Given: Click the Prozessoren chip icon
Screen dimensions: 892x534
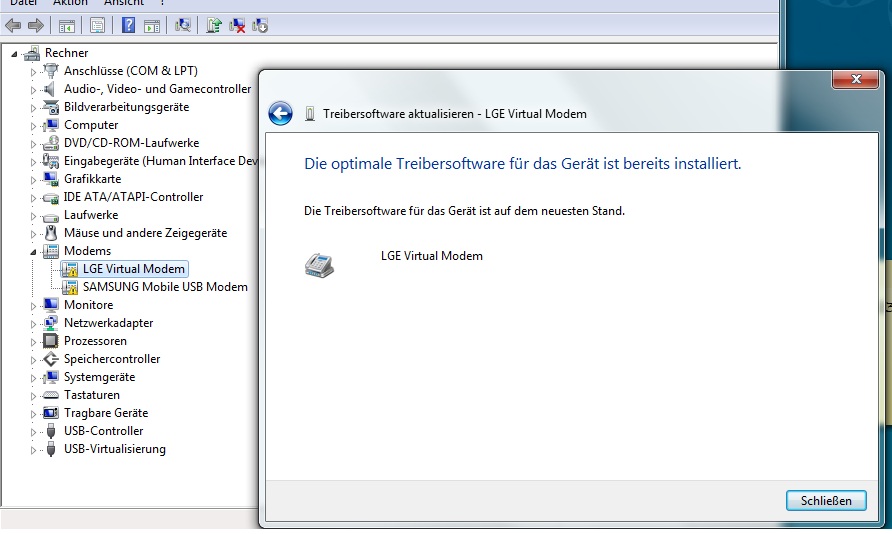Looking at the screenshot, I should (51, 341).
